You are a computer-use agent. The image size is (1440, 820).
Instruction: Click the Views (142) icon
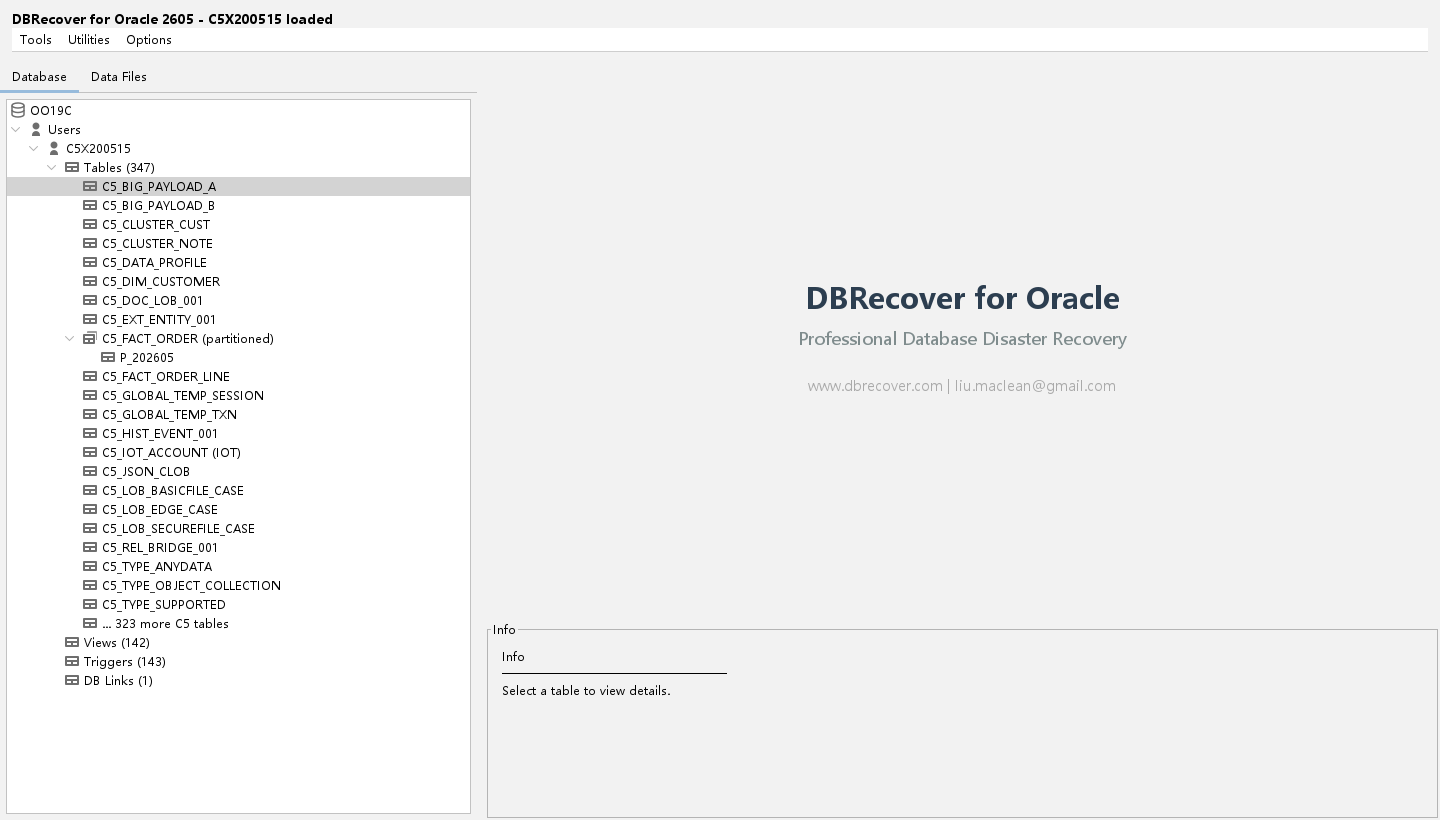(72, 643)
